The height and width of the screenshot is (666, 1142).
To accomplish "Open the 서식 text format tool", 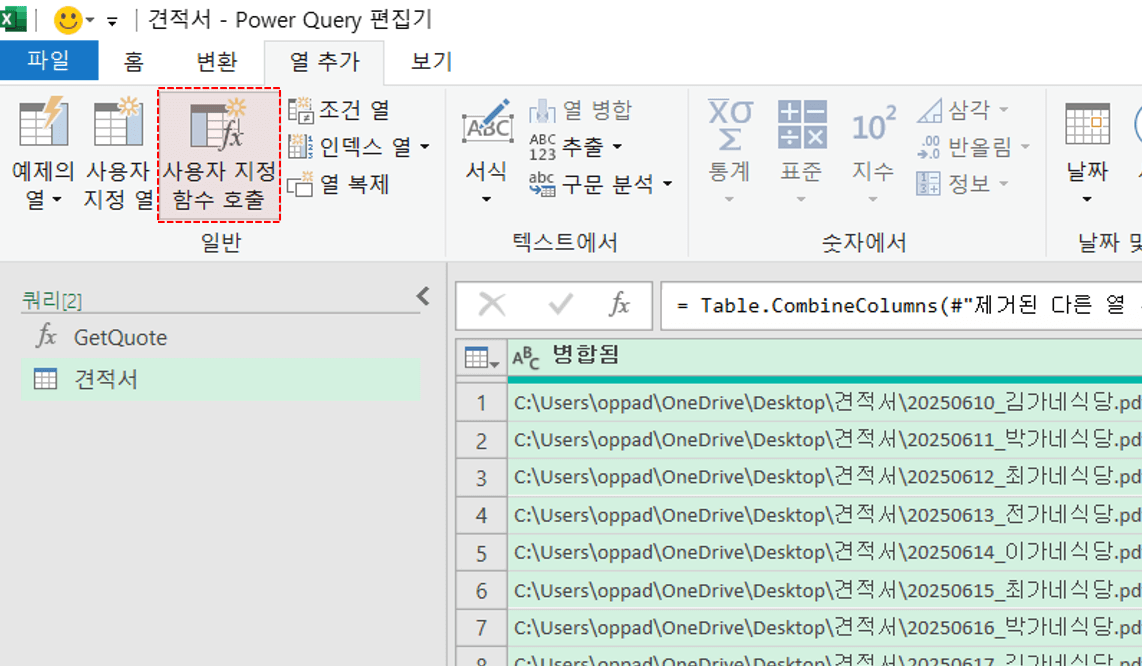I will 486,130.
